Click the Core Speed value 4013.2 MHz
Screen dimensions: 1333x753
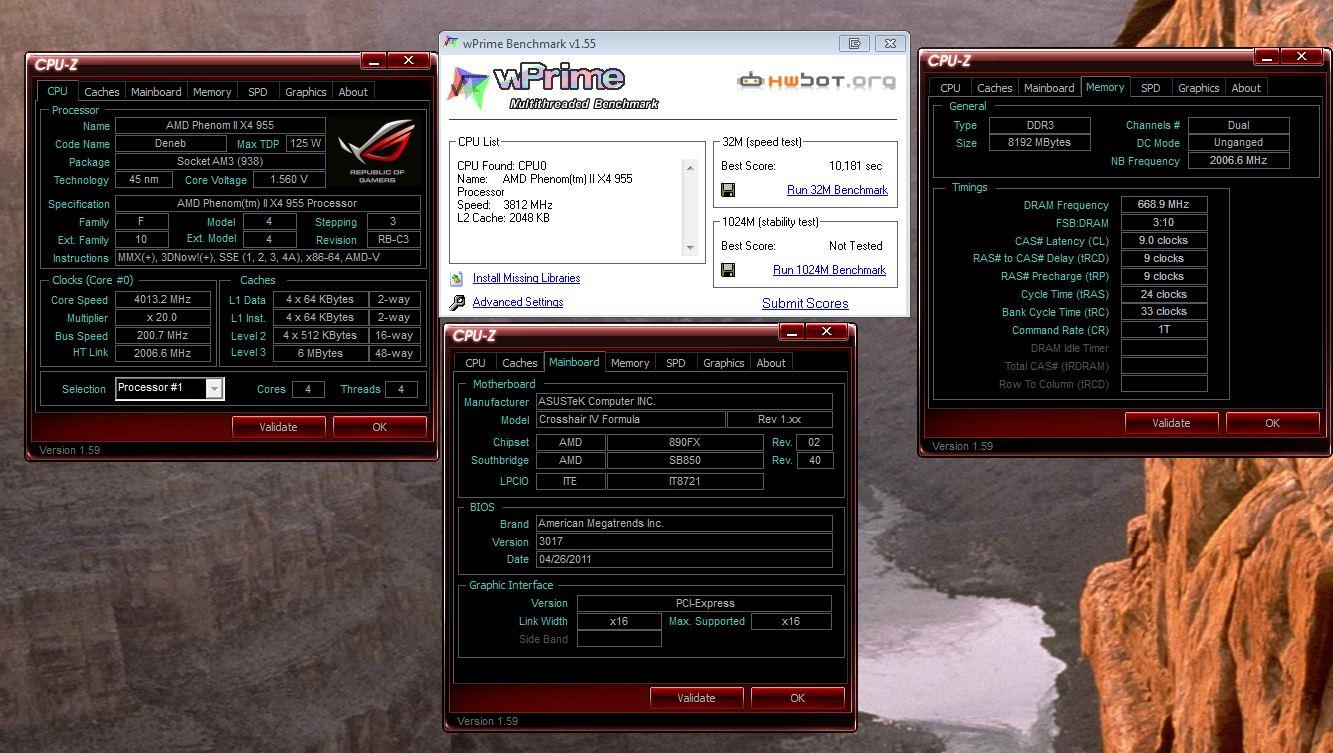[162, 300]
